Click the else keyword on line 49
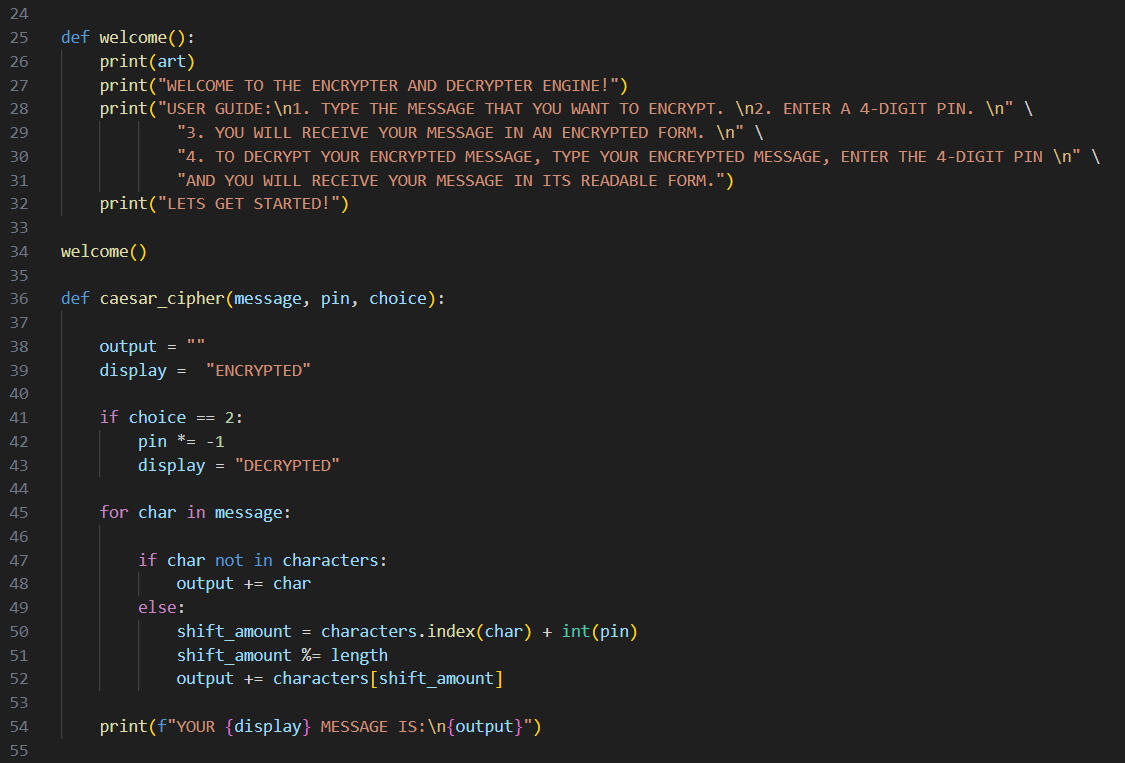The image size is (1125, 763). click(x=157, y=607)
